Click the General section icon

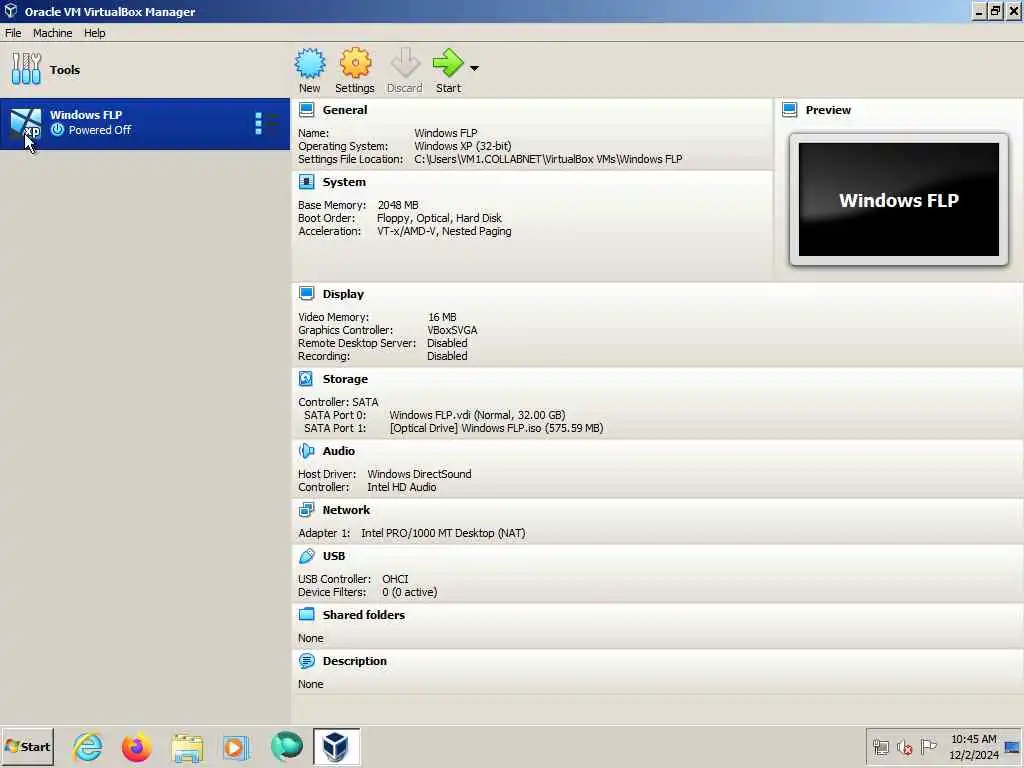coord(306,110)
